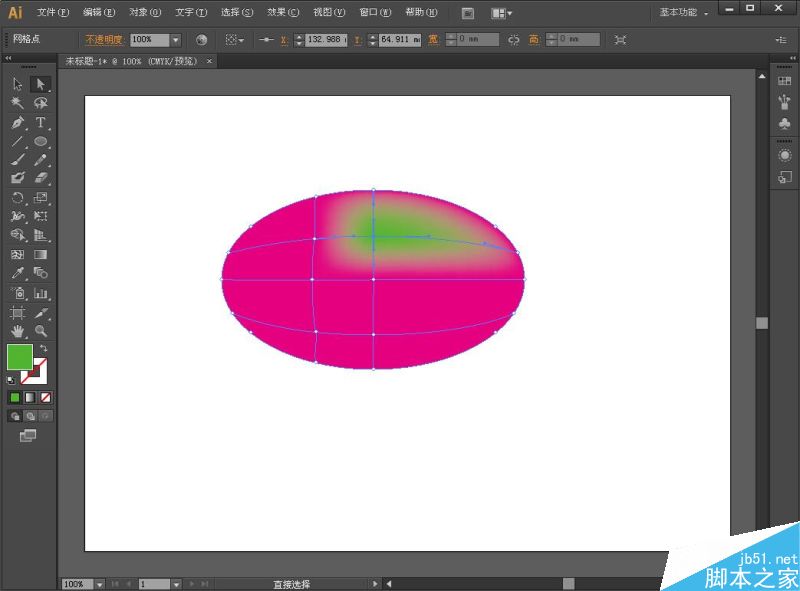This screenshot has width=800, height=591.
Task: Select the Blob Brush tool
Action: [x=17, y=178]
